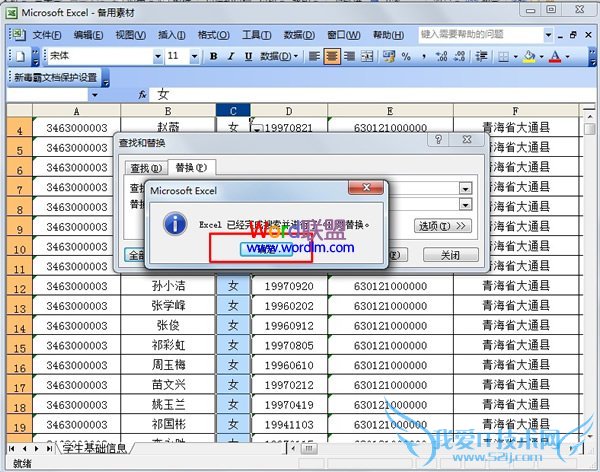Open the font name dropdown

pyautogui.click(x=158, y=57)
